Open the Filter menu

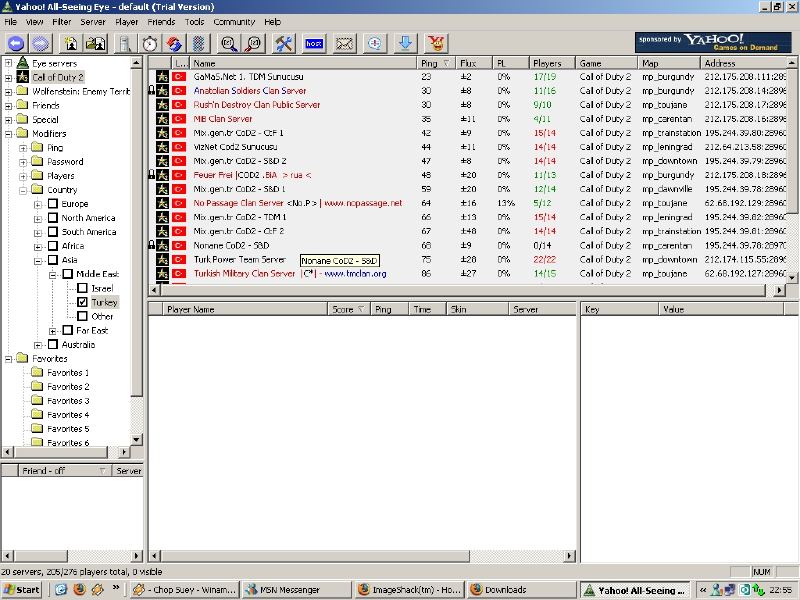[x=61, y=22]
